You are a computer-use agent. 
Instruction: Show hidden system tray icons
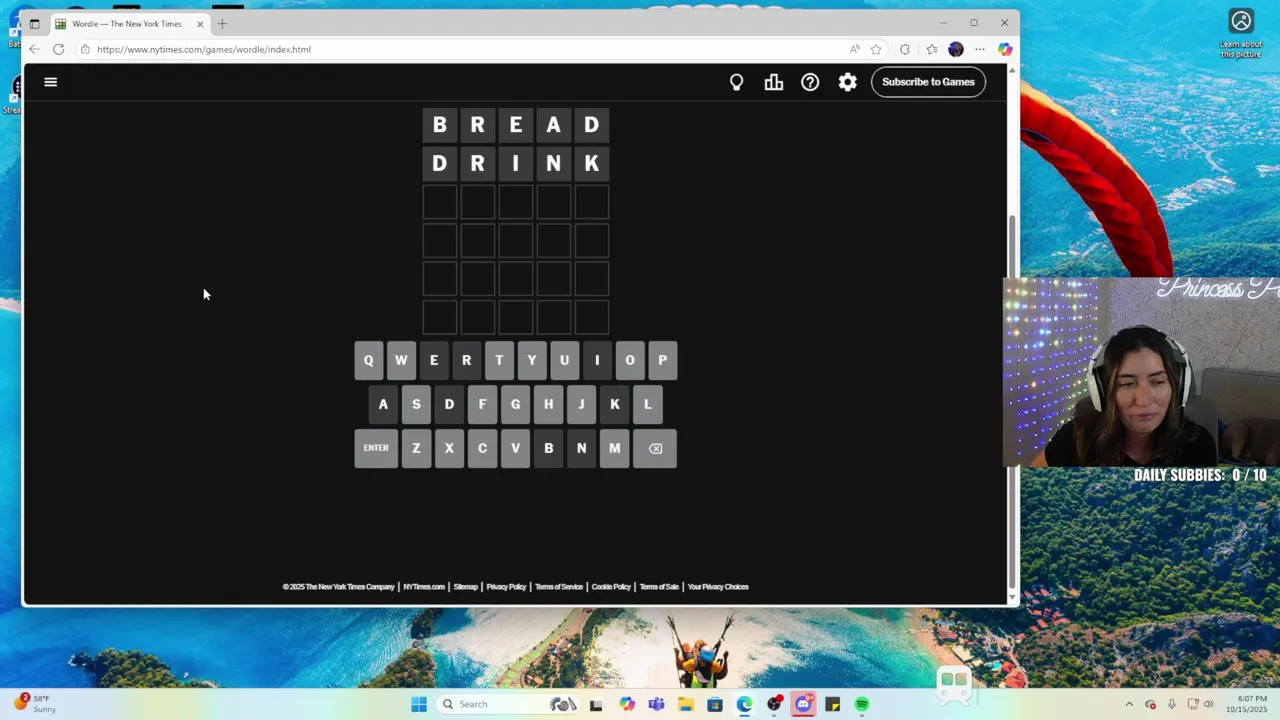1129,704
